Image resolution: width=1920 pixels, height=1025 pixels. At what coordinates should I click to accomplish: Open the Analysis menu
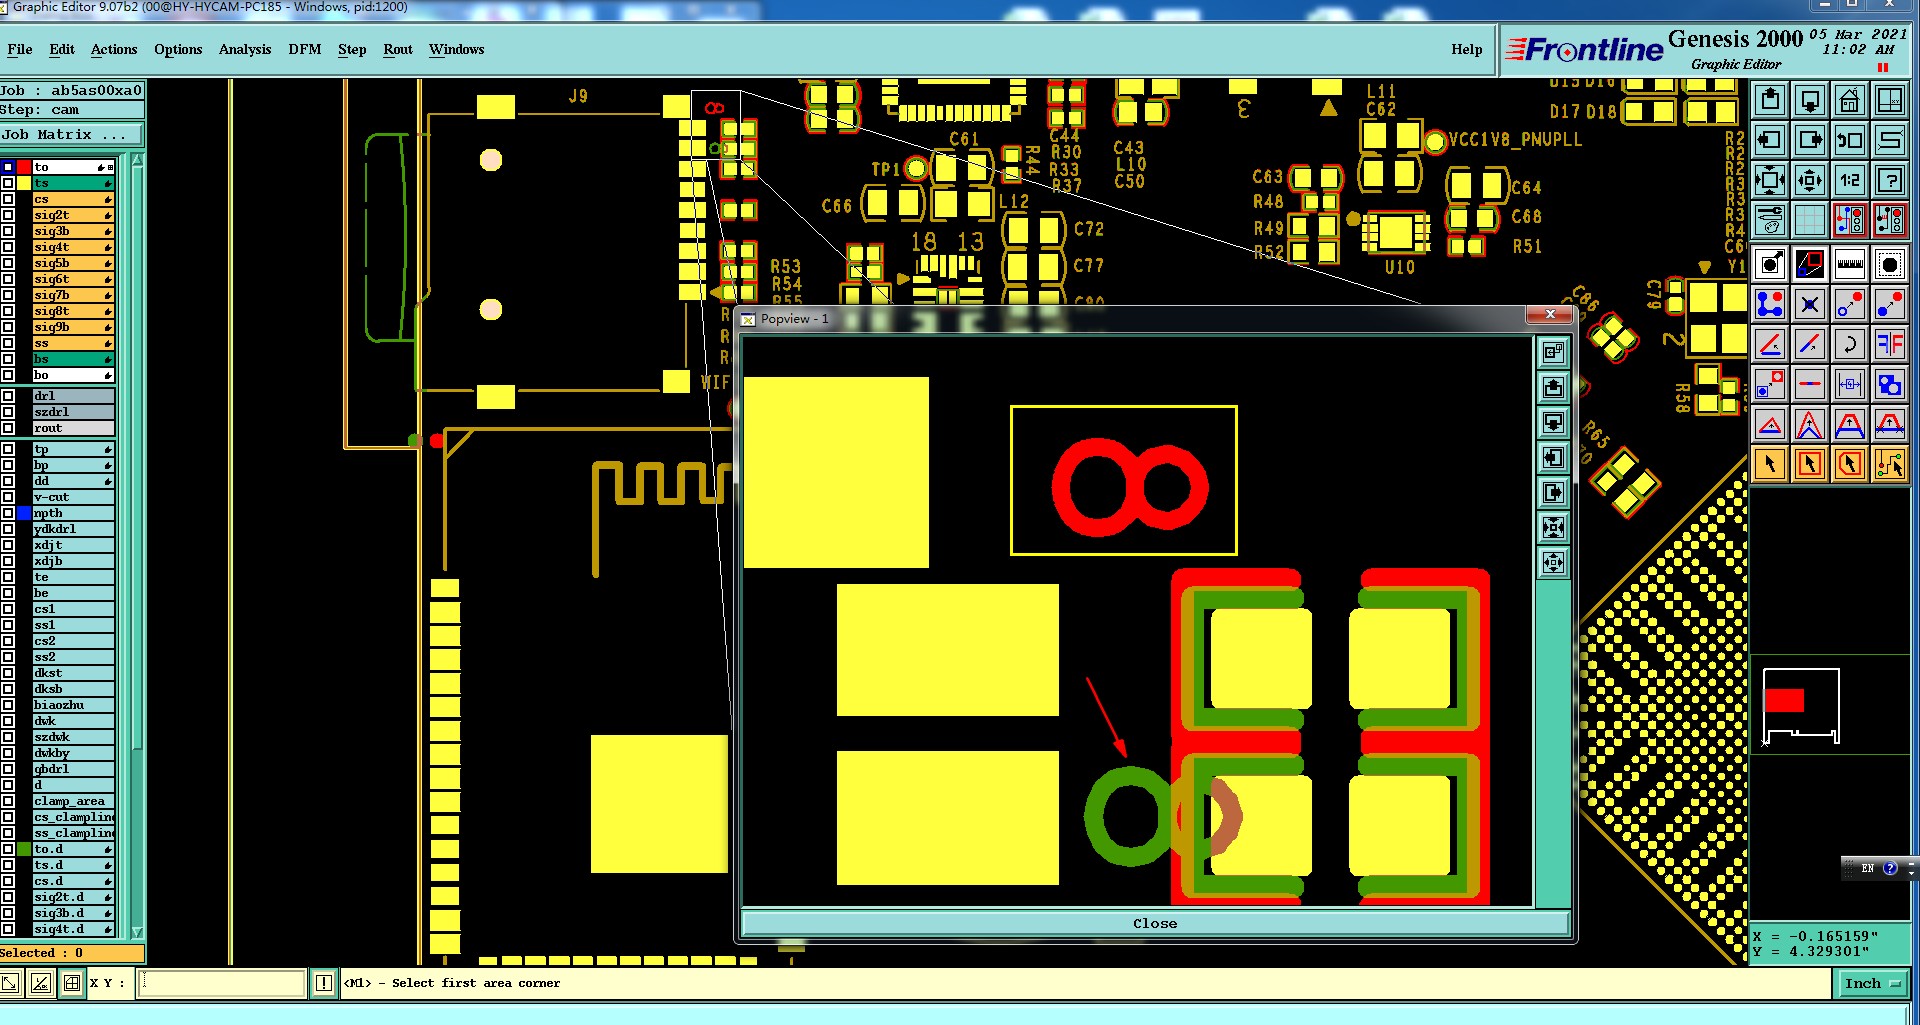(x=245, y=49)
